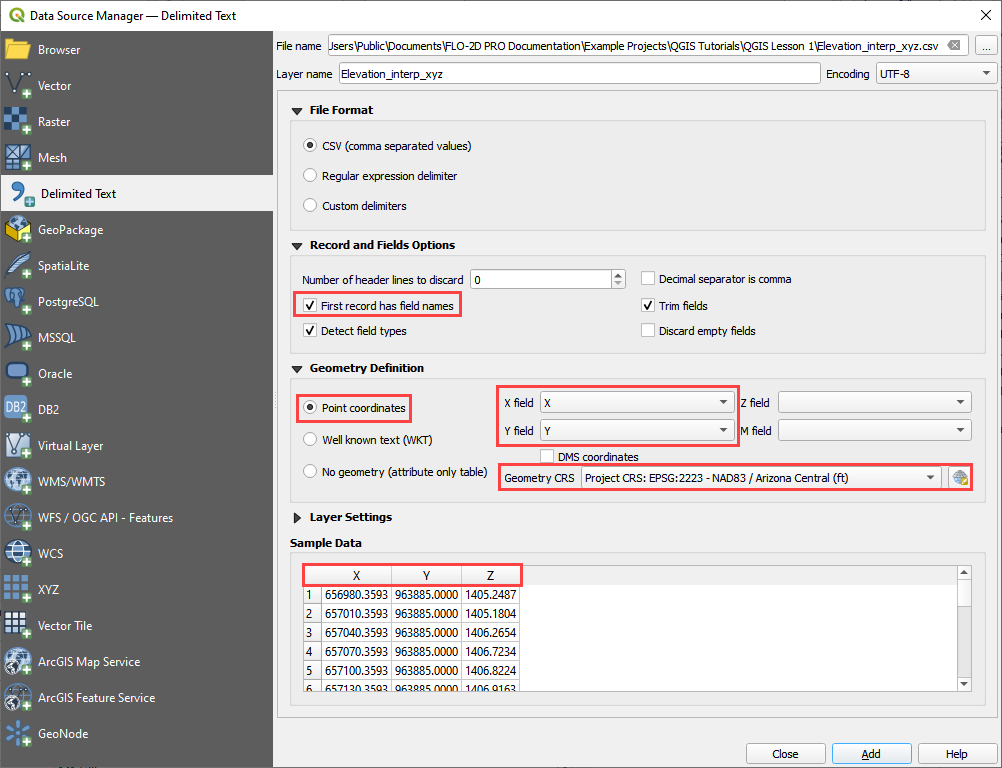The height and width of the screenshot is (768, 1002).
Task: Switch to the Vector tab
Action: pos(54,86)
